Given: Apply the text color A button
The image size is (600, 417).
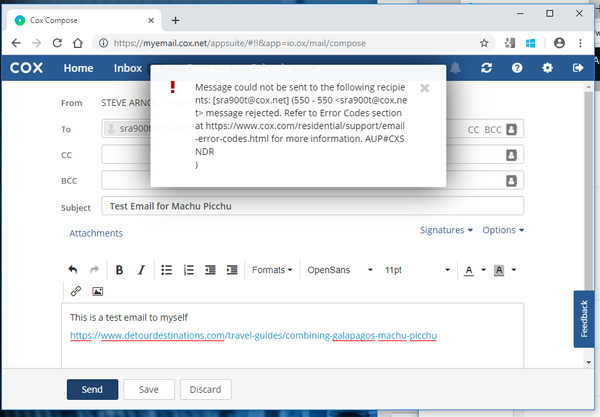Looking at the screenshot, I should [x=469, y=270].
